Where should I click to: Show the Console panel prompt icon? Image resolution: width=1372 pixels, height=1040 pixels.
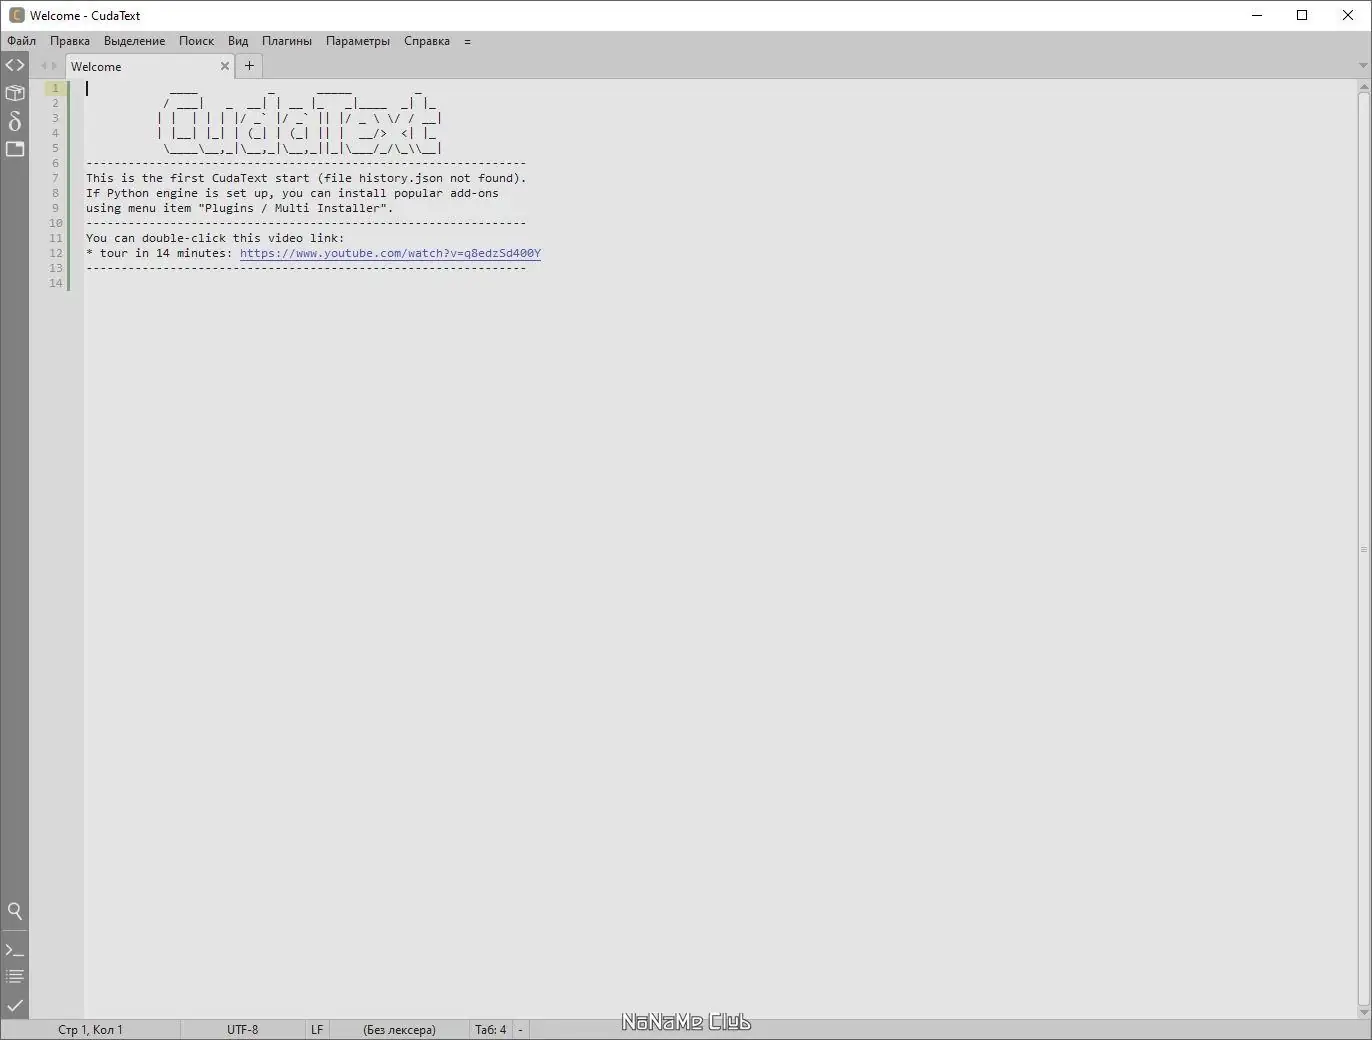[x=15, y=949]
